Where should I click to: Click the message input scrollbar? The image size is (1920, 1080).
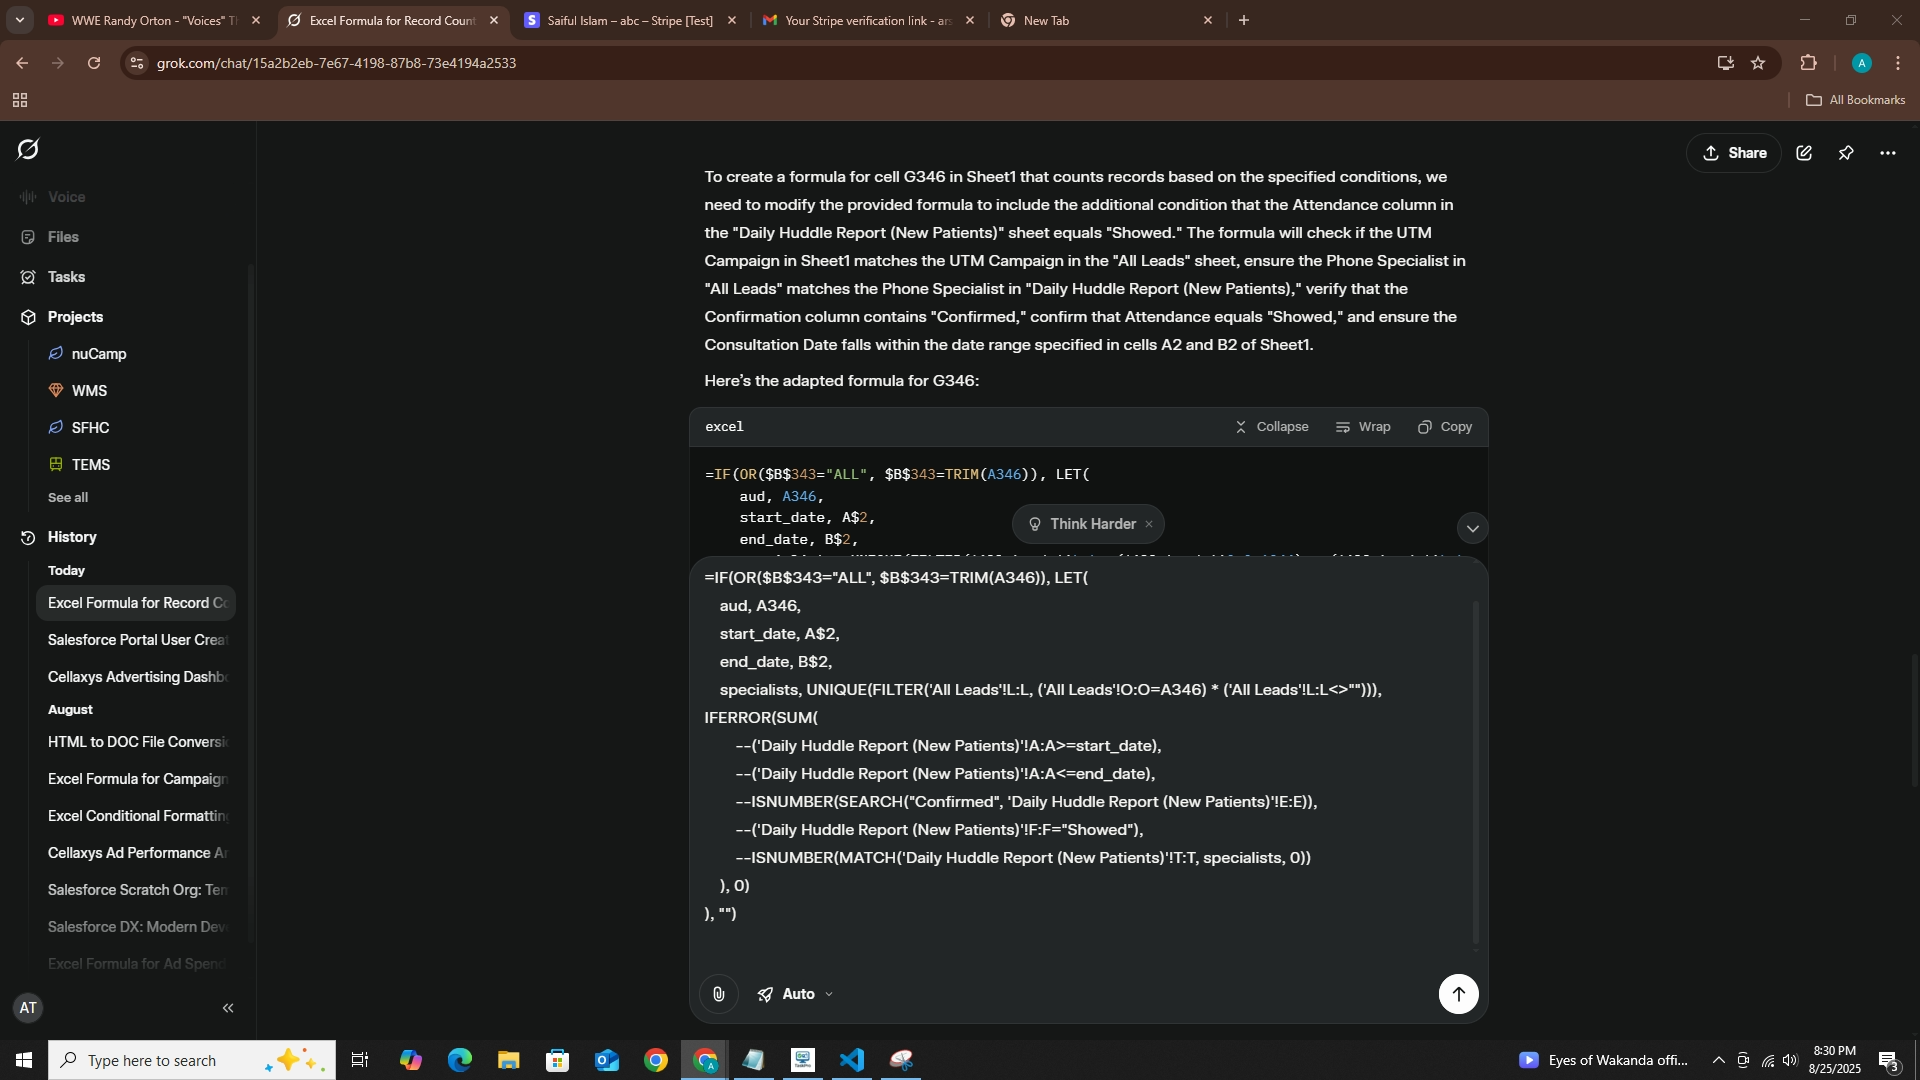(x=1475, y=770)
